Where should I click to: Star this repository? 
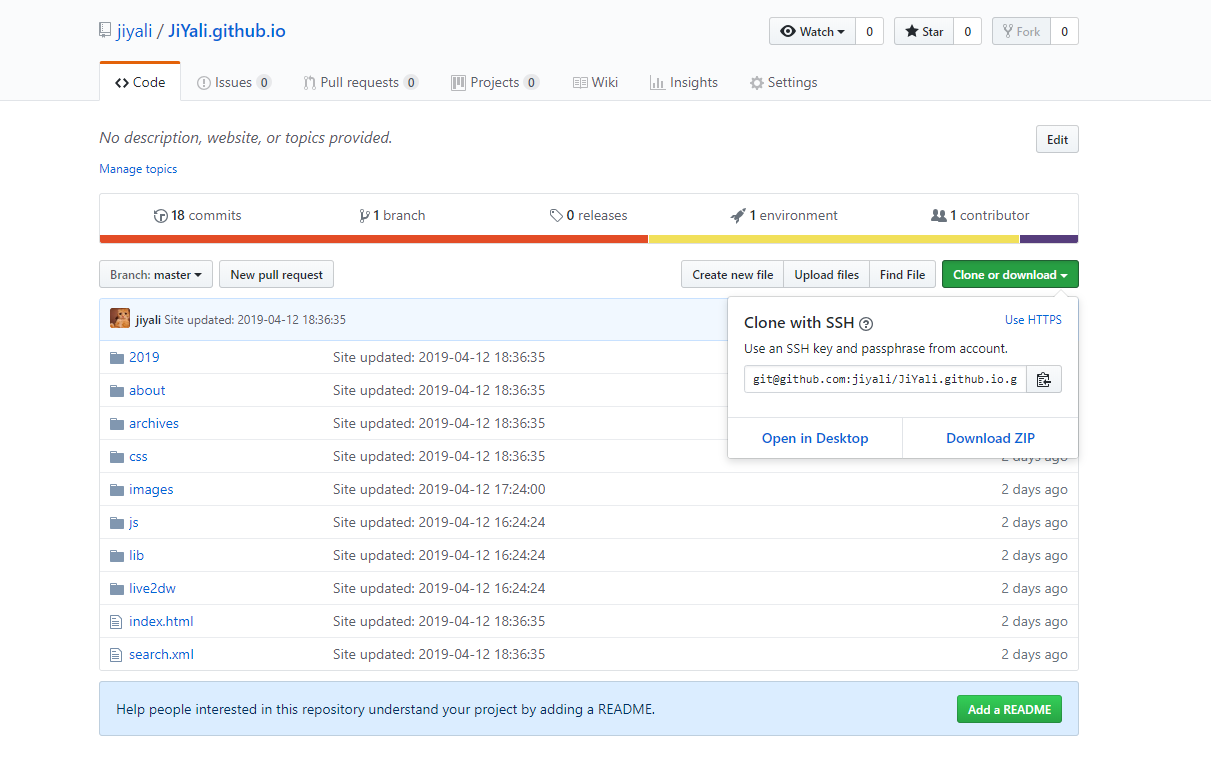pyautogui.click(x=924, y=31)
